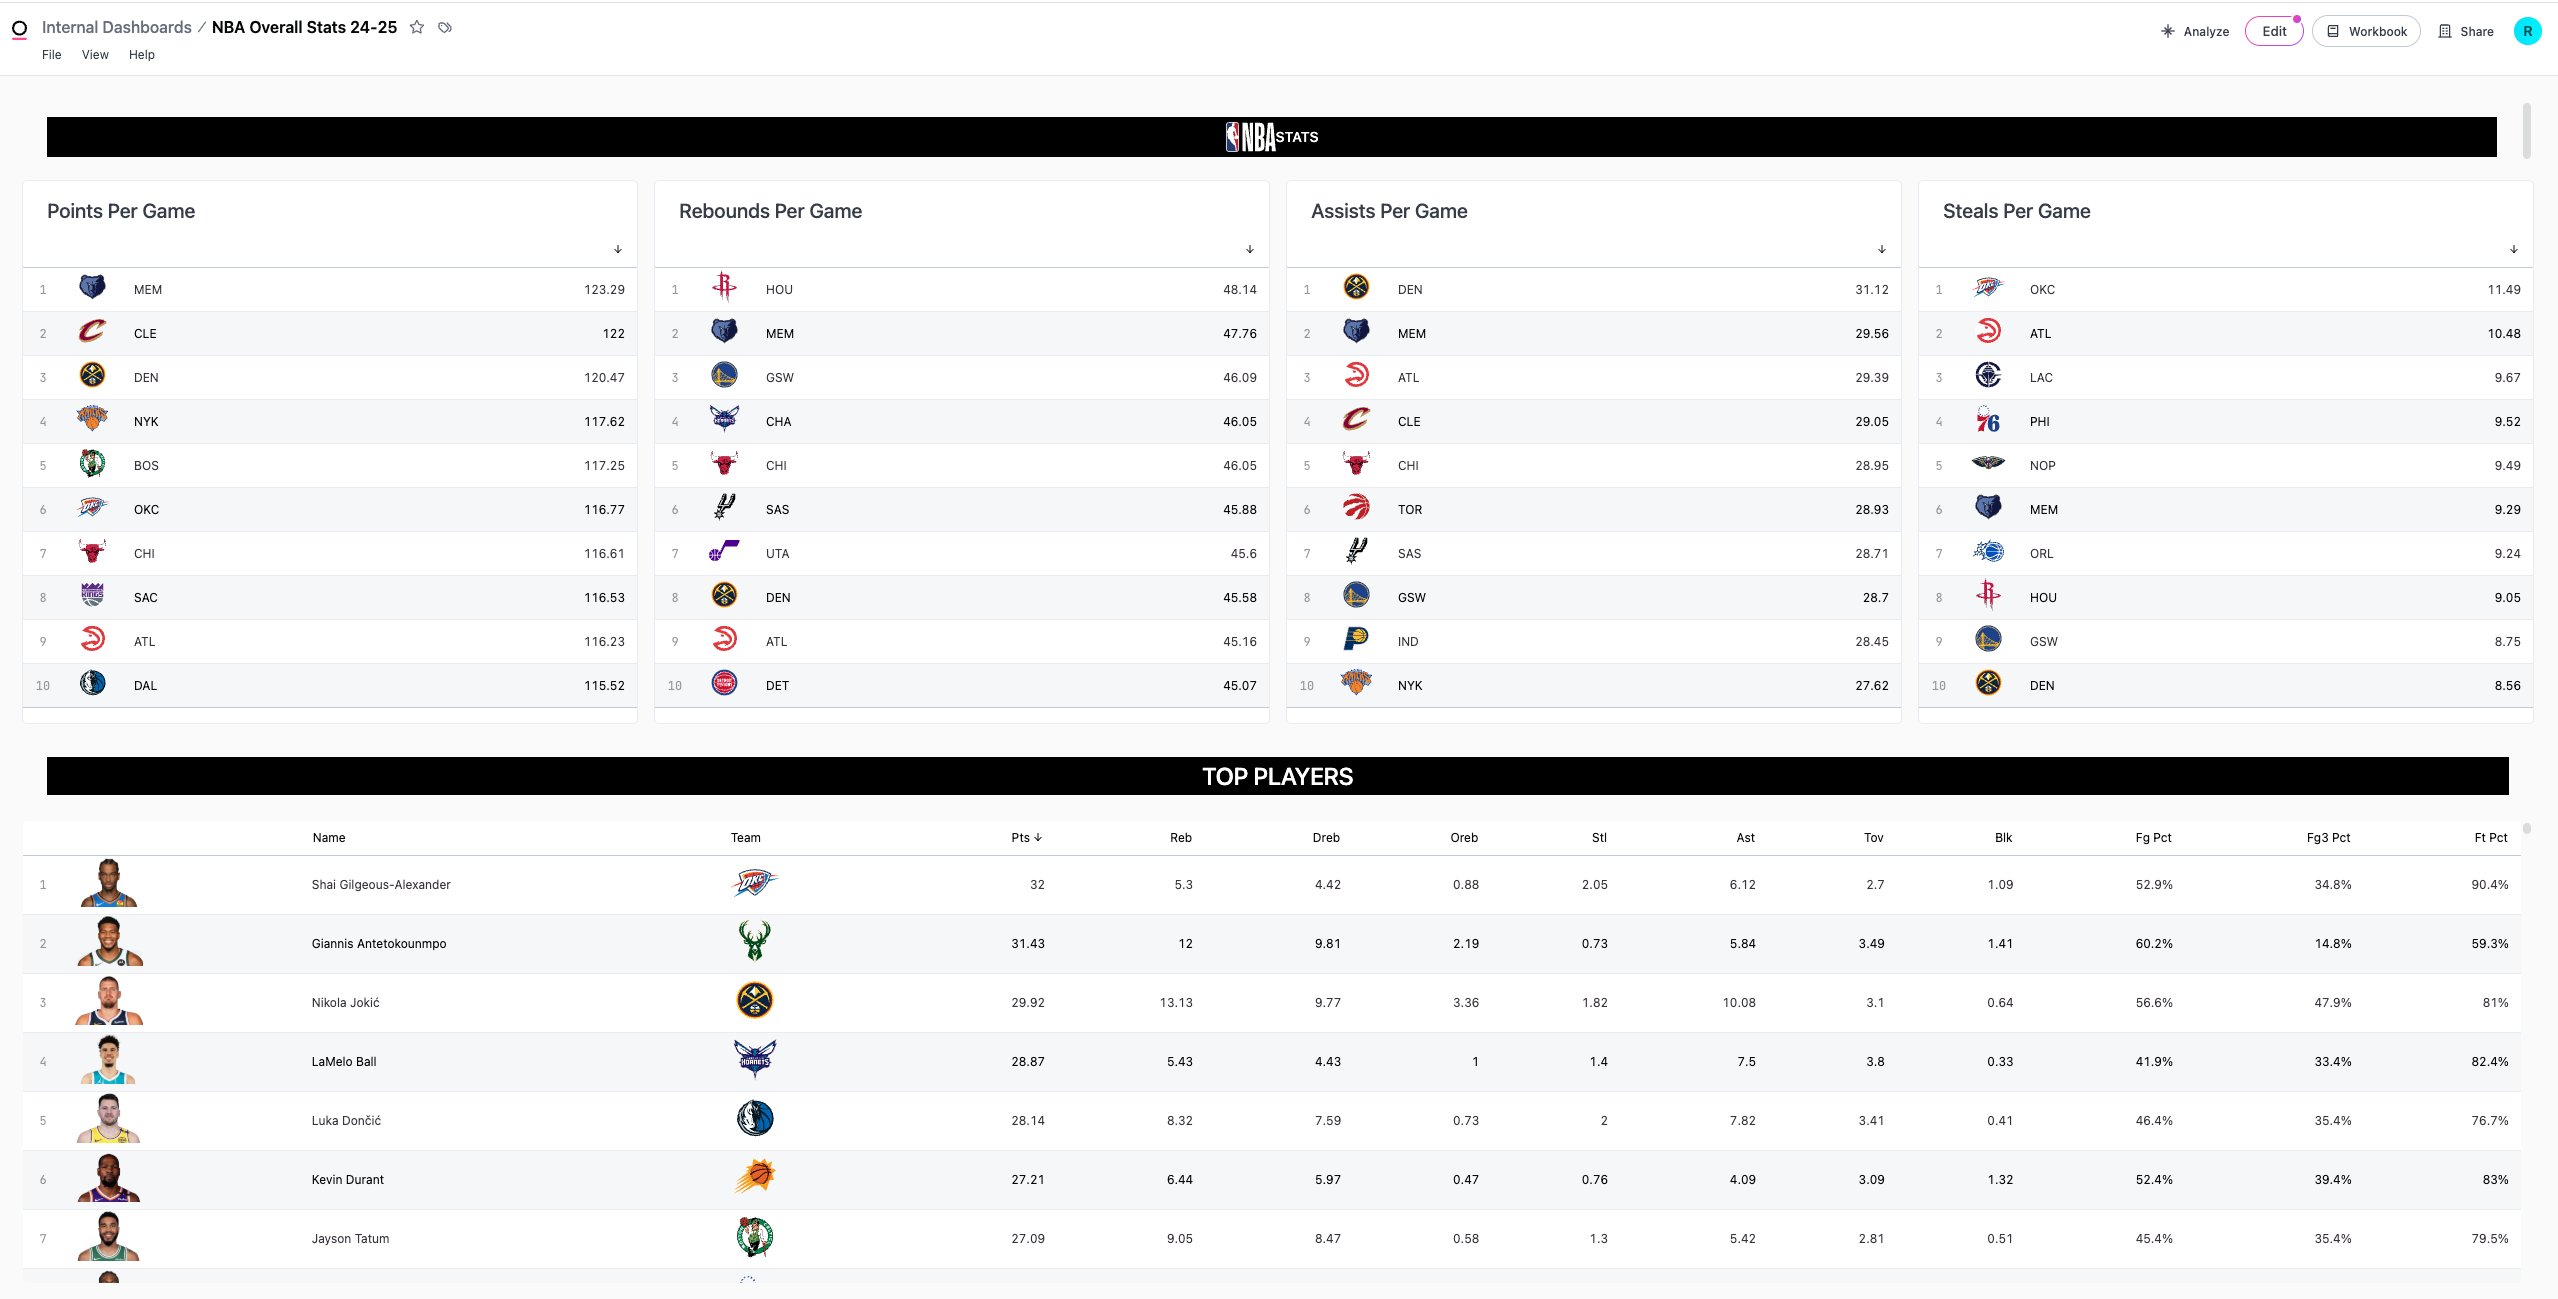Open the Workbook button
The height and width of the screenshot is (1299, 2558).
[2366, 31]
